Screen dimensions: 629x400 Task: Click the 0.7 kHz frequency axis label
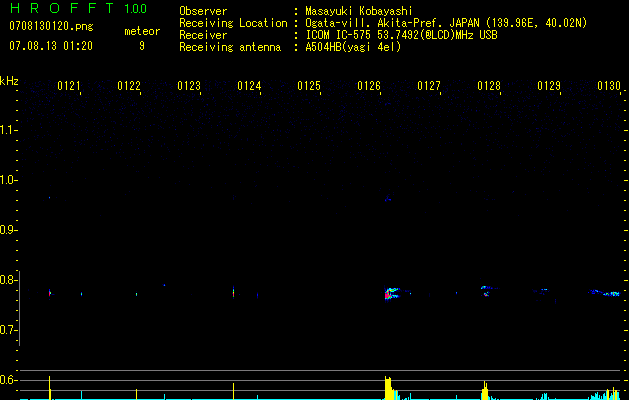pos(8,330)
